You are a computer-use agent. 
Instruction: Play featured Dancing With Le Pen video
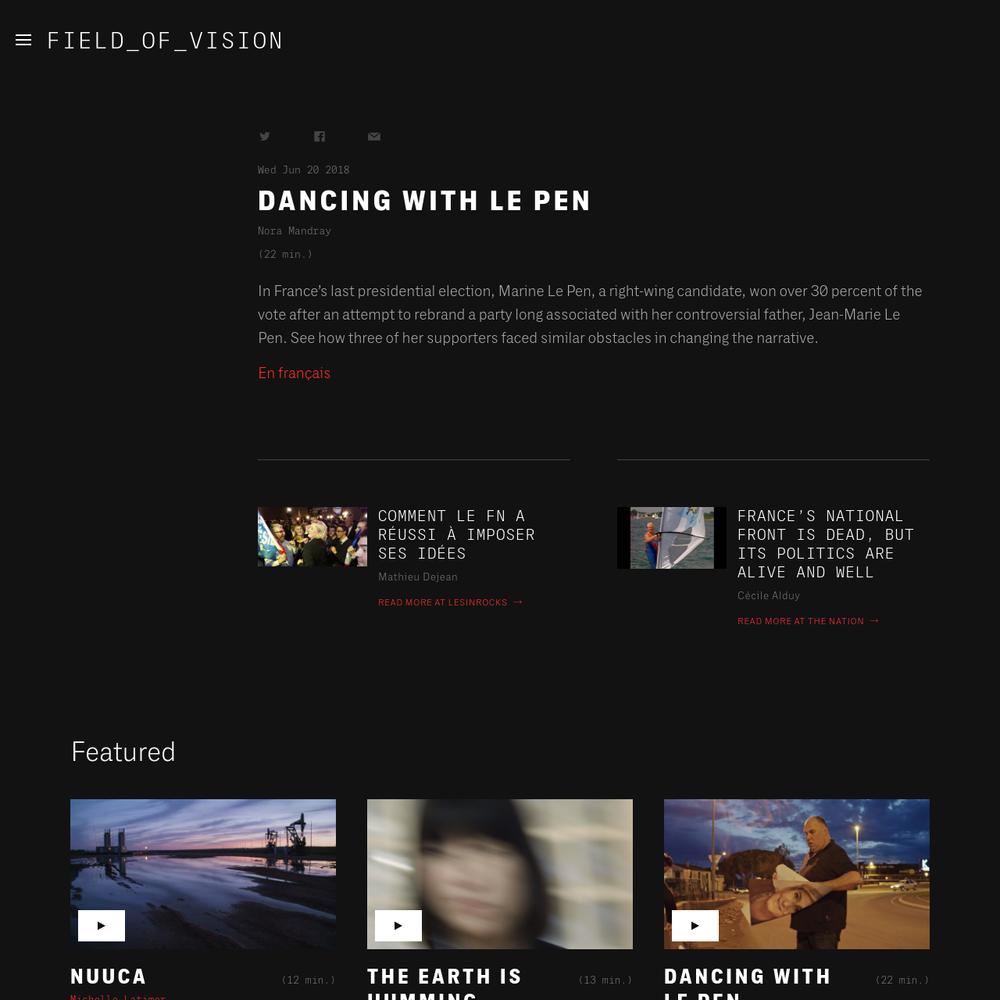(695, 925)
